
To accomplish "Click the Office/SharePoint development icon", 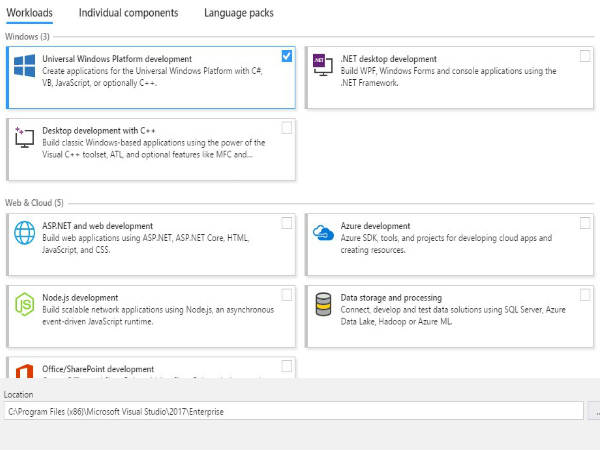I will tap(25, 372).
